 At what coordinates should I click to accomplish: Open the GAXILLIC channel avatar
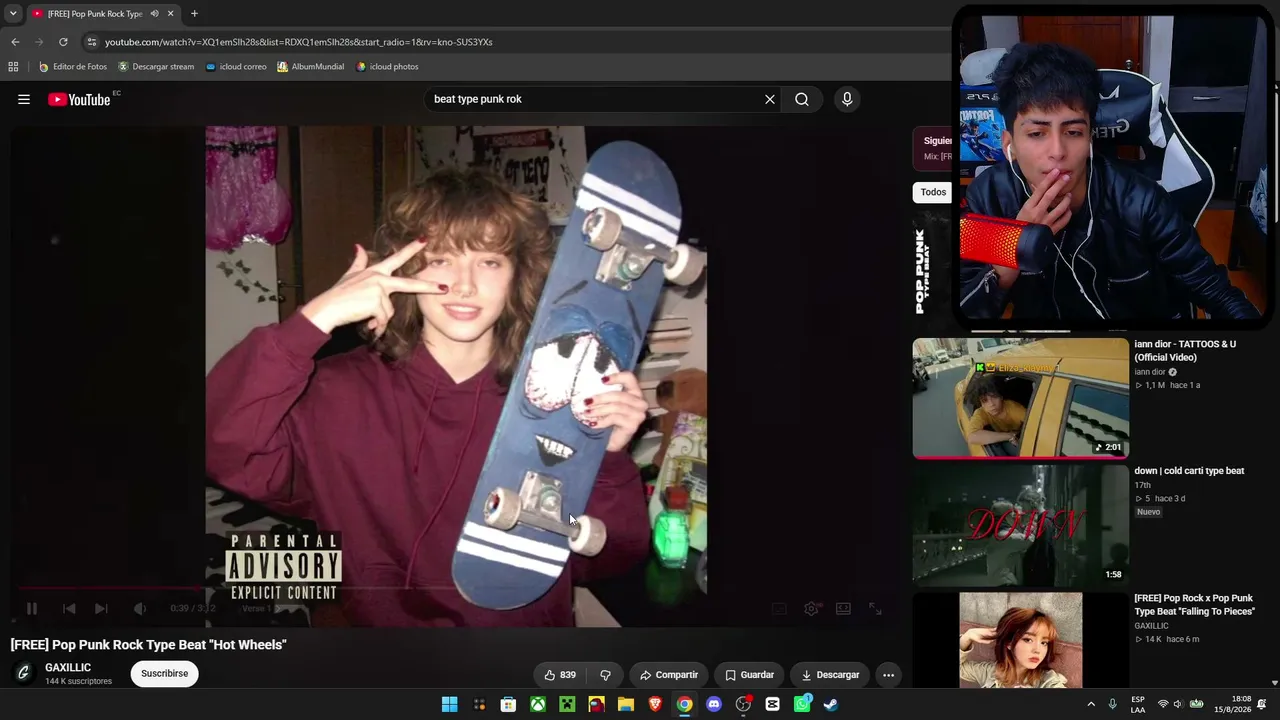(x=24, y=673)
